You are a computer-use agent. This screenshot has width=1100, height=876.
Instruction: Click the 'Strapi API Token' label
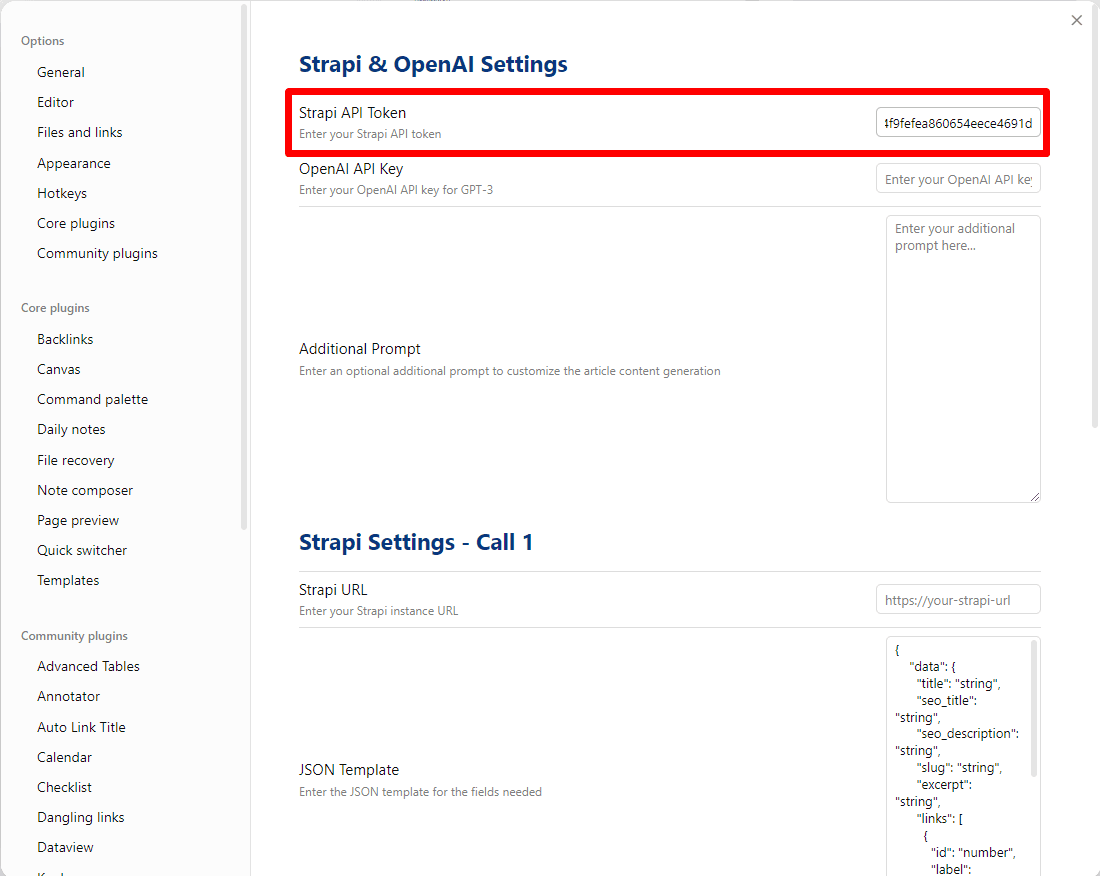(x=352, y=113)
